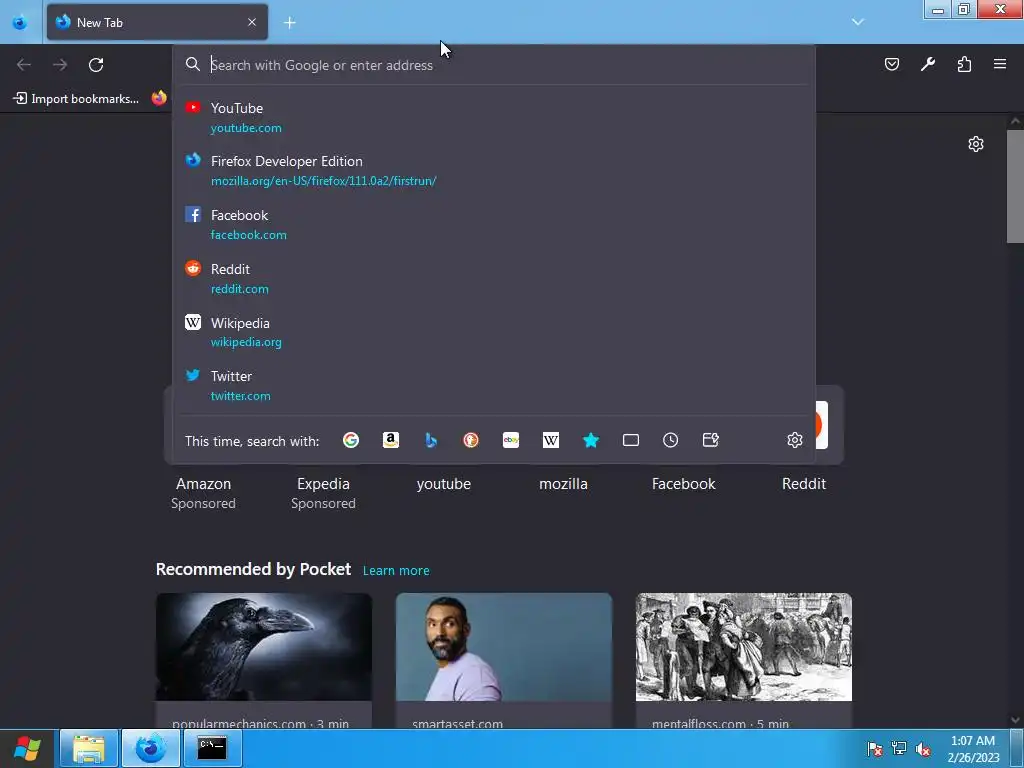Click the network tray icon

point(899,749)
